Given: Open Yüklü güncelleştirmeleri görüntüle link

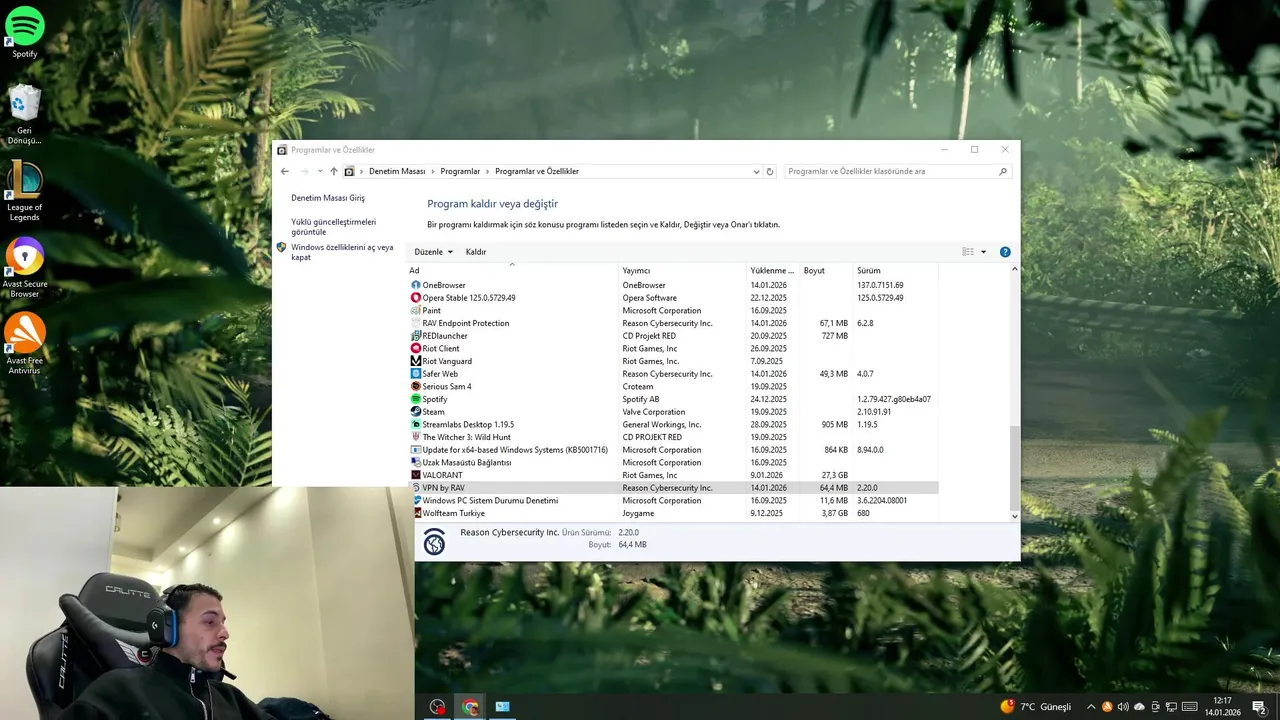Looking at the screenshot, I should pyautogui.click(x=334, y=227).
